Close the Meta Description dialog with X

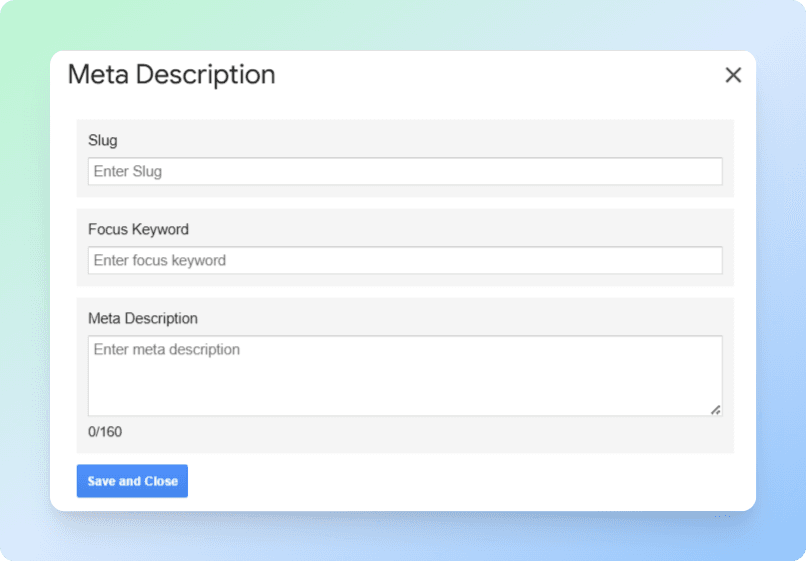[733, 75]
